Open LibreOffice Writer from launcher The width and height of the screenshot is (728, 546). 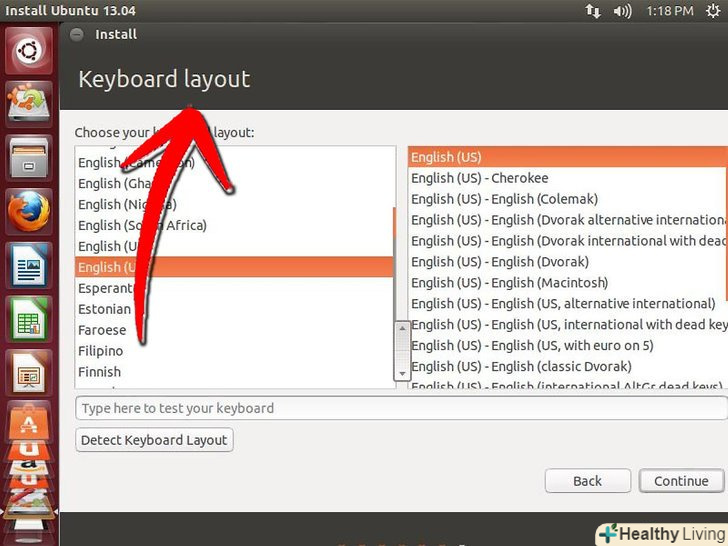(29, 265)
